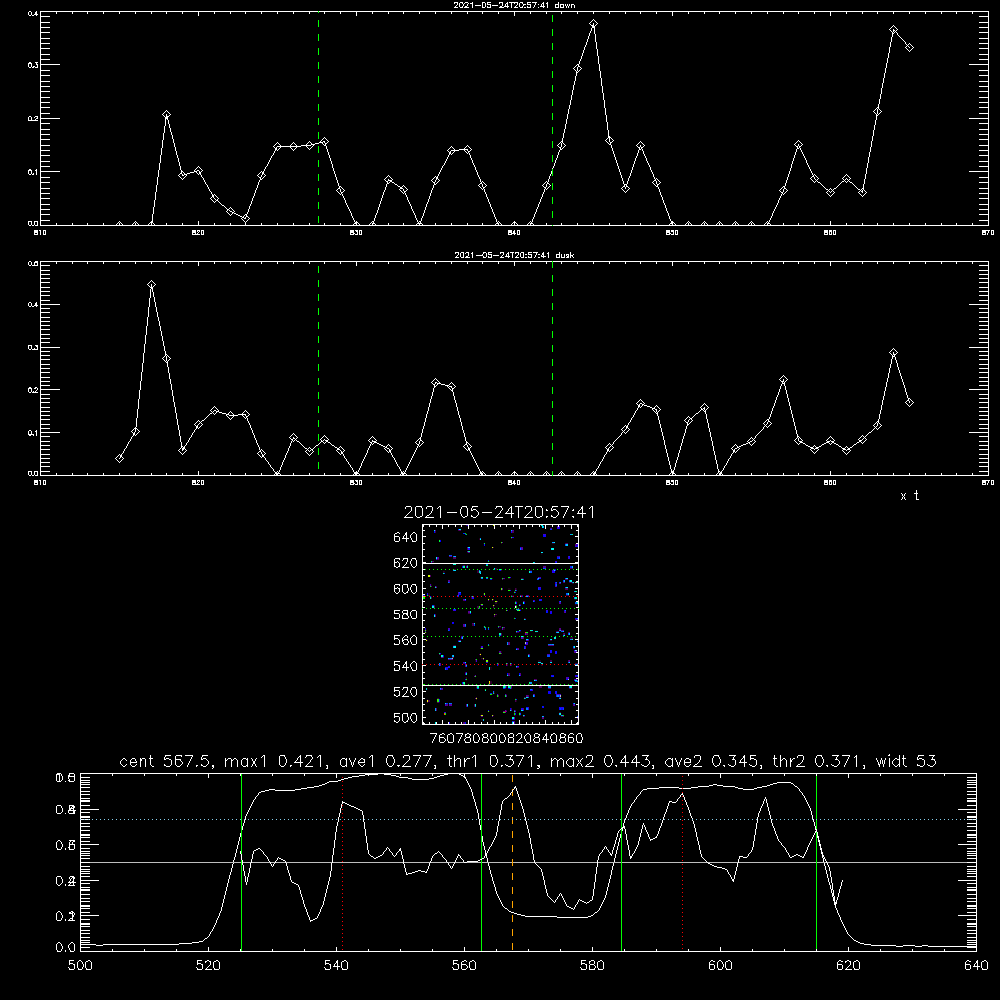Click the x-axis number string under detector image
The height and width of the screenshot is (1000, 1000).
click(x=506, y=738)
